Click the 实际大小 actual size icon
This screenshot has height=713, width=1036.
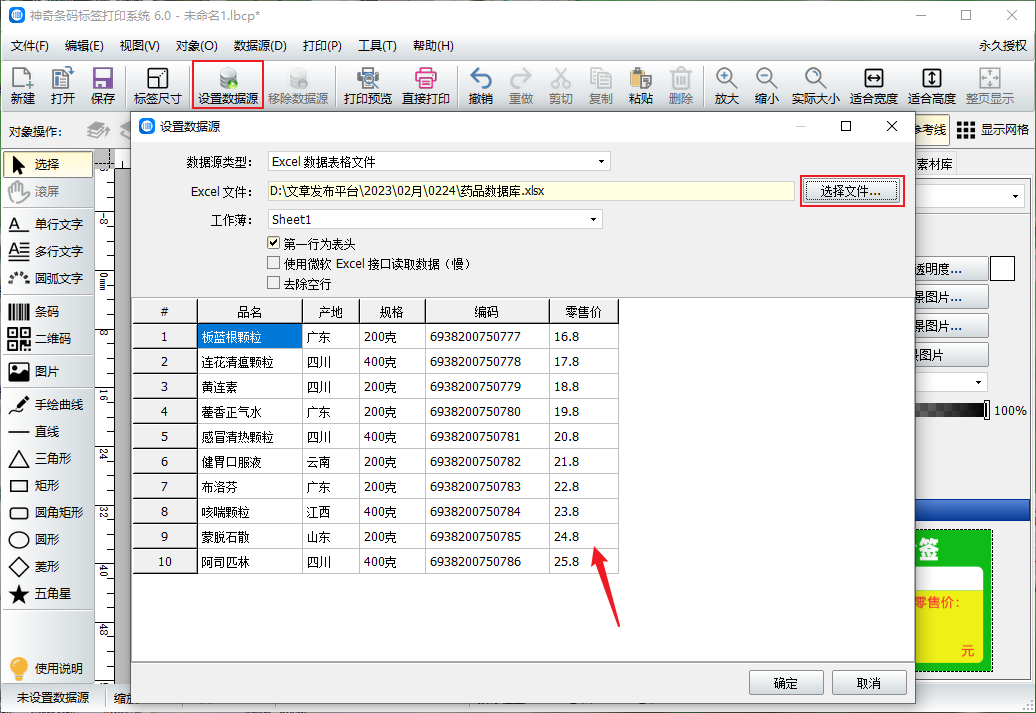click(815, 86)
